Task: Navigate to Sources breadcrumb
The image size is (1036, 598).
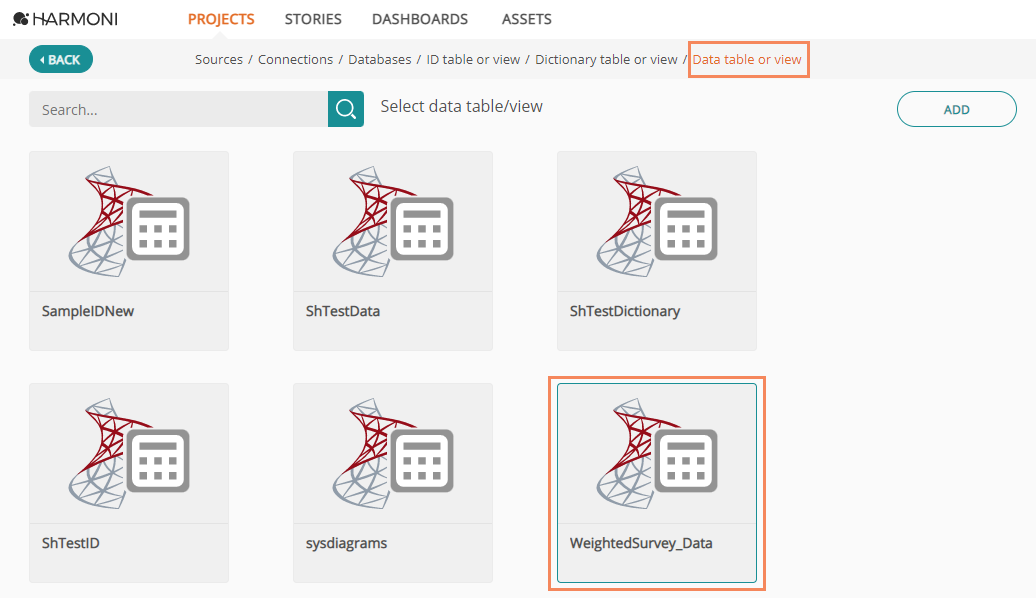Action: 219,59
